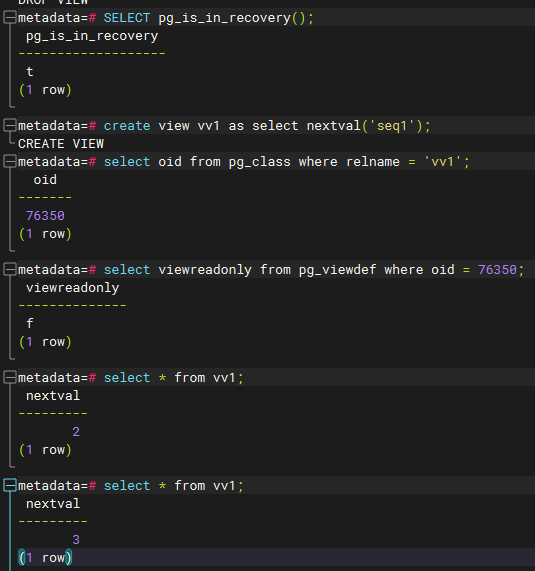This screenshot has height=571, width=535.
Task: Collapse the last highlighted 'select * from vv1' block
Action: pos(9,486)
